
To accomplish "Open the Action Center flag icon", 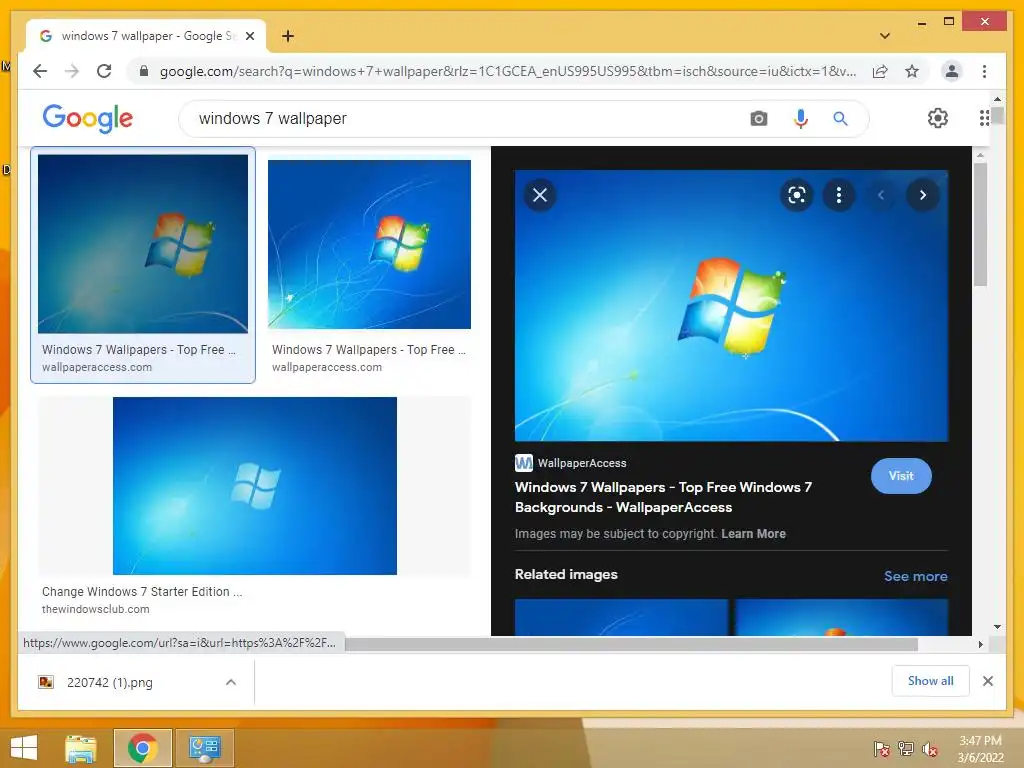I will click(x=881, y=748).
